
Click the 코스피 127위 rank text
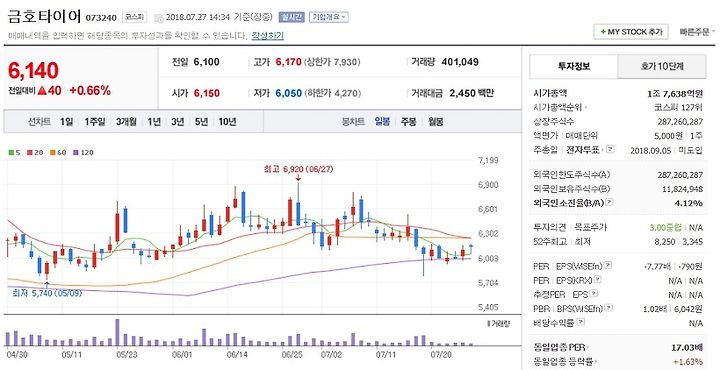pos(678,107)
